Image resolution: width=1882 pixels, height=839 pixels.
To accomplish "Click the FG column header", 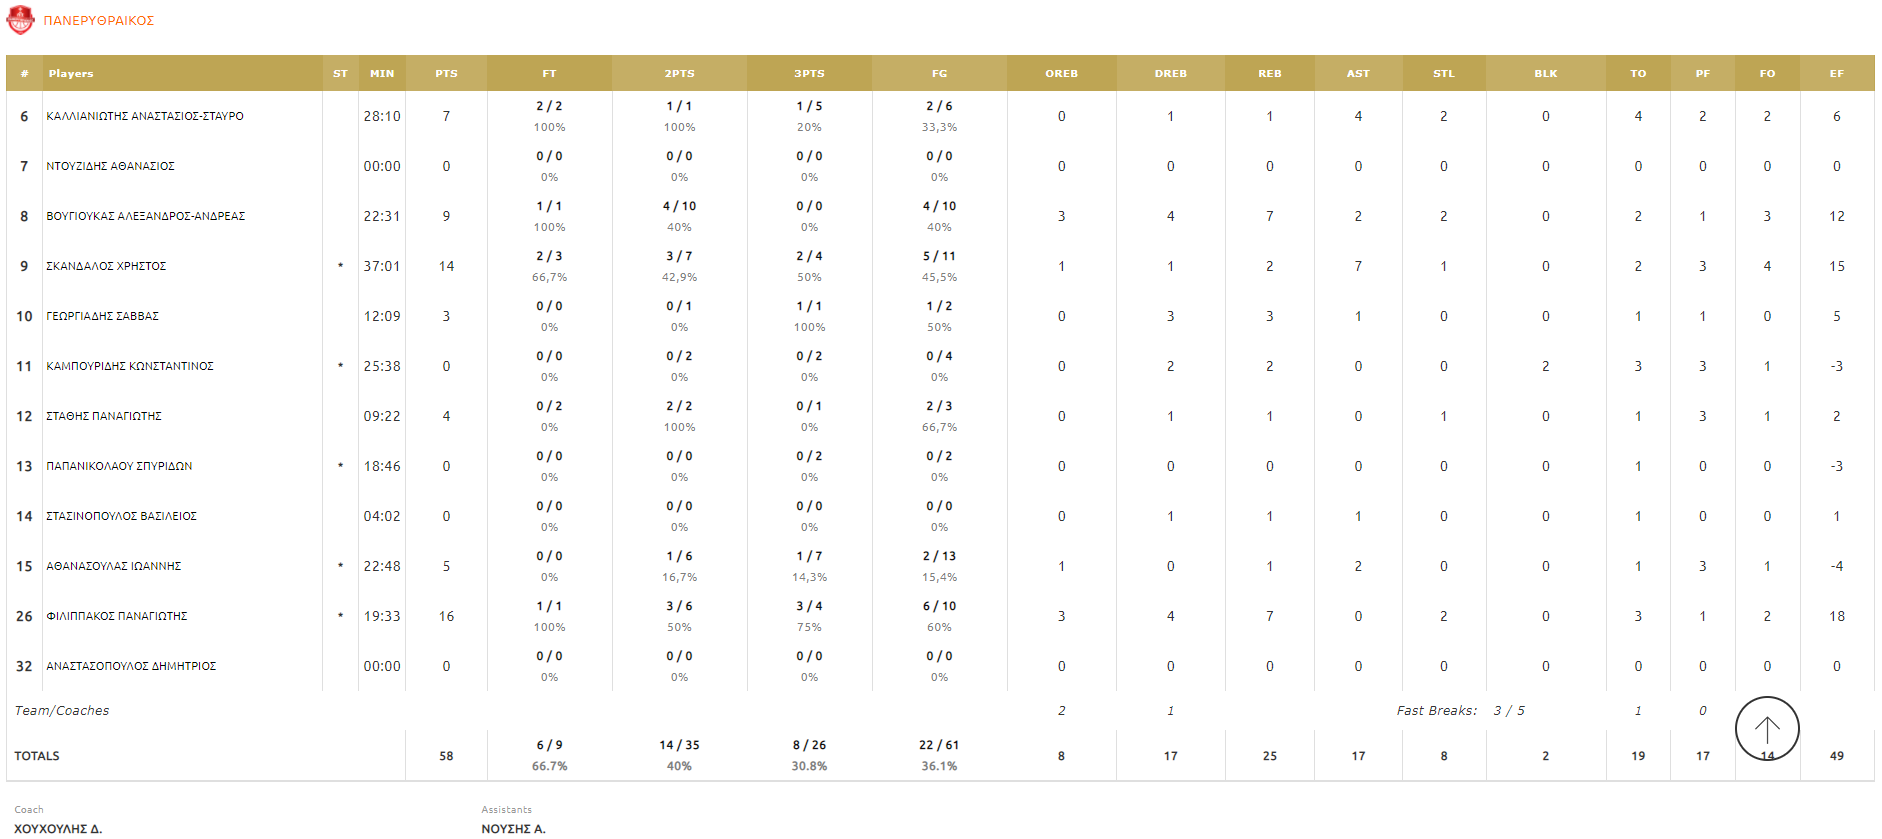I will point(939,74).
